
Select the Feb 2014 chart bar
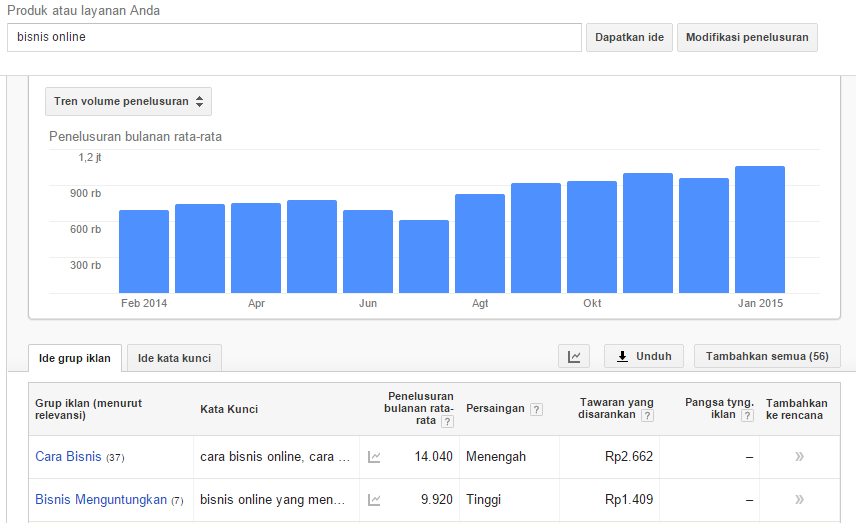pyautogui.click(x=144, y=252)
